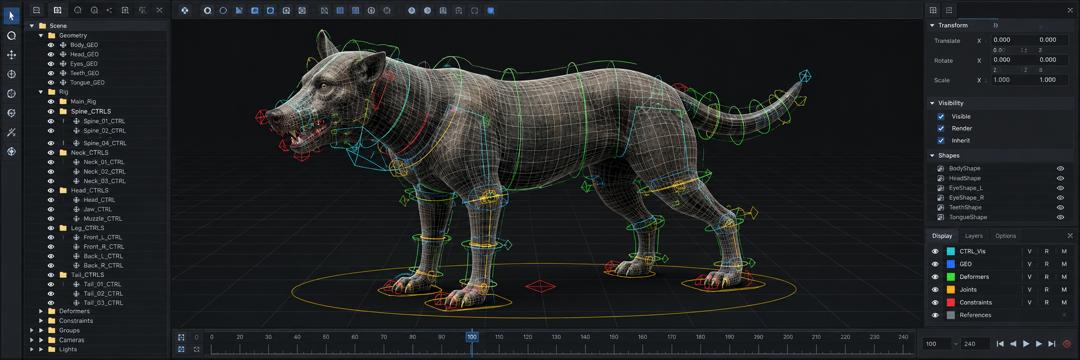Step forward one frame
Screen dimensions: 1080x360
click(1039, 343)
